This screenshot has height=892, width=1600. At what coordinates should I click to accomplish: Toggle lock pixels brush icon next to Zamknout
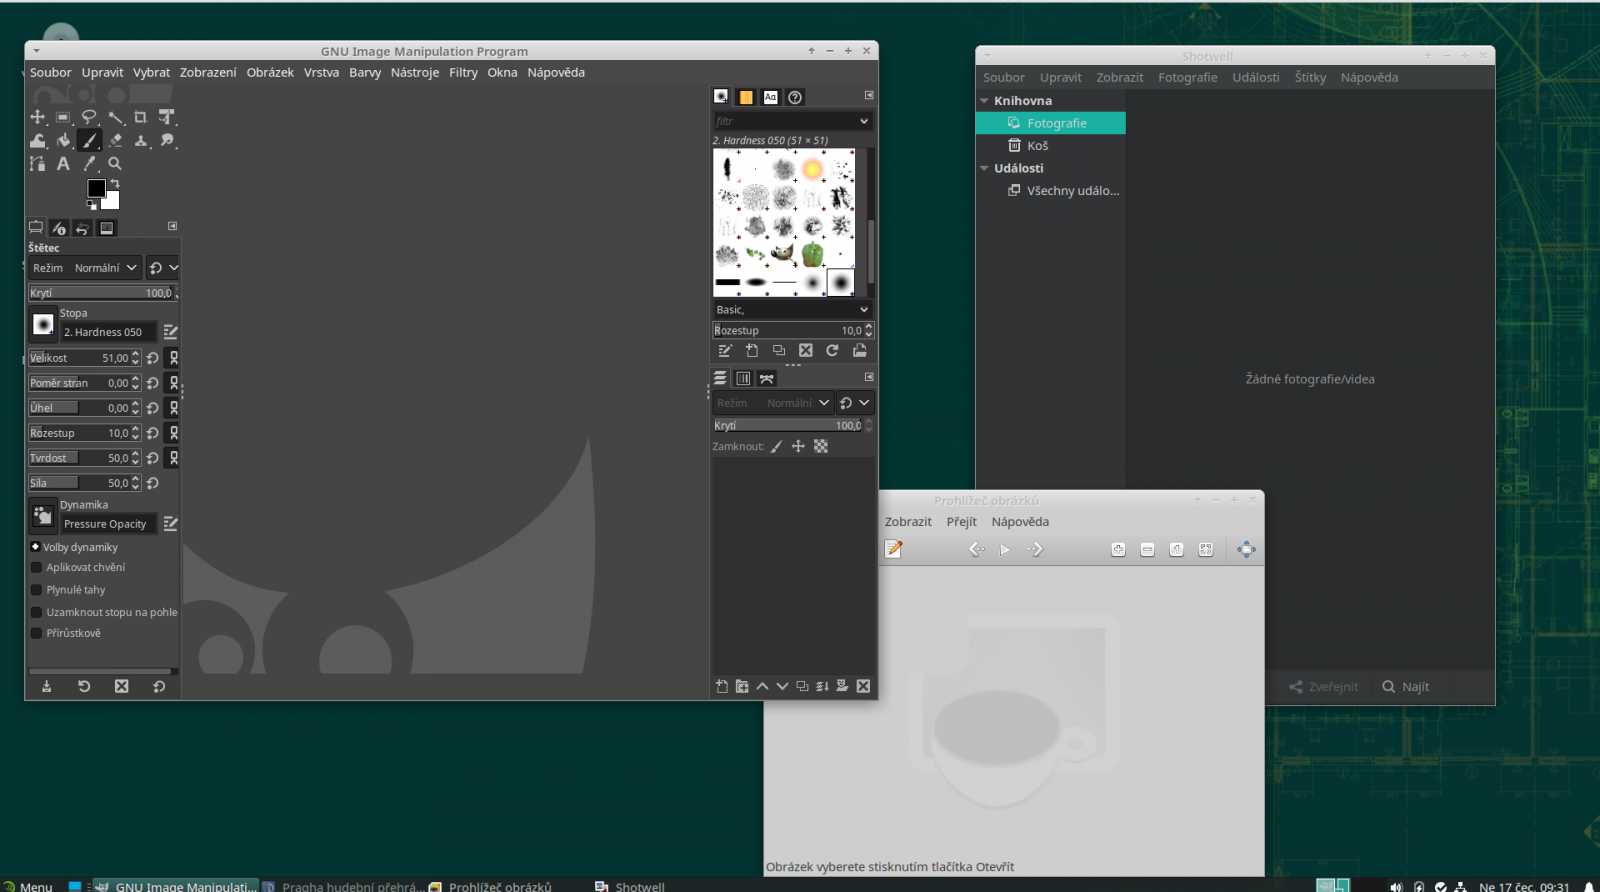click(x=777, y=447)
